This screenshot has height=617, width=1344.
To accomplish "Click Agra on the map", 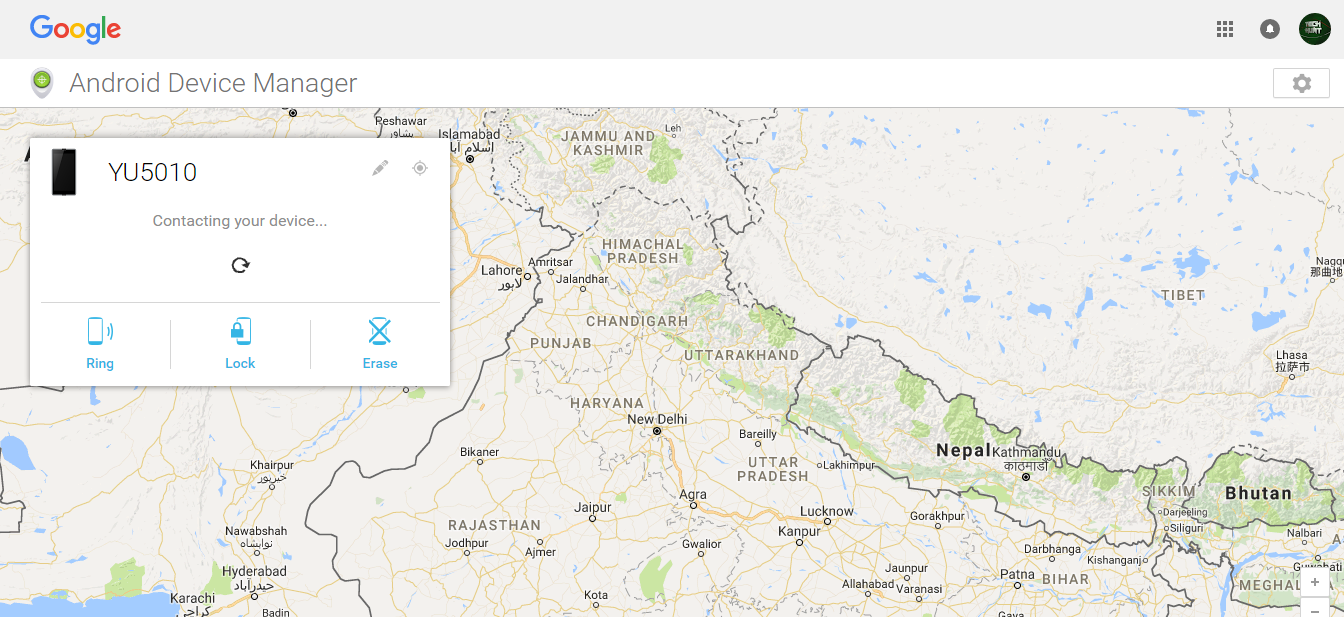I will [x=693, y=494].
